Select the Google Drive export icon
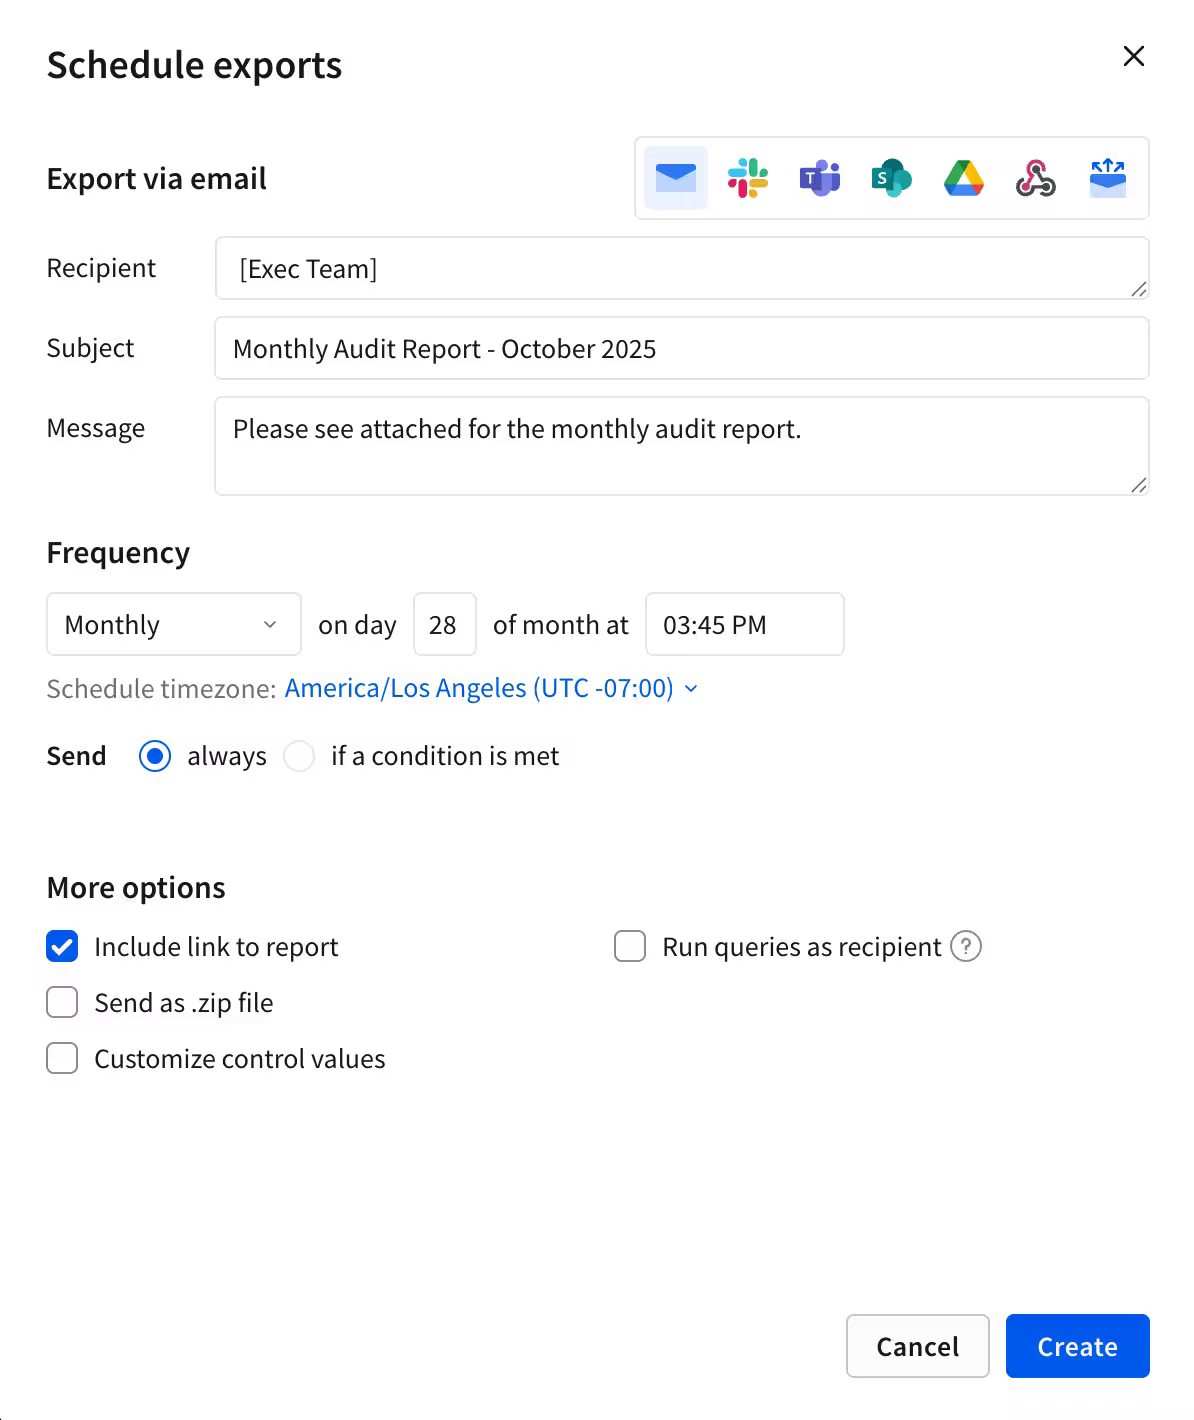 (x=964, y=178)
